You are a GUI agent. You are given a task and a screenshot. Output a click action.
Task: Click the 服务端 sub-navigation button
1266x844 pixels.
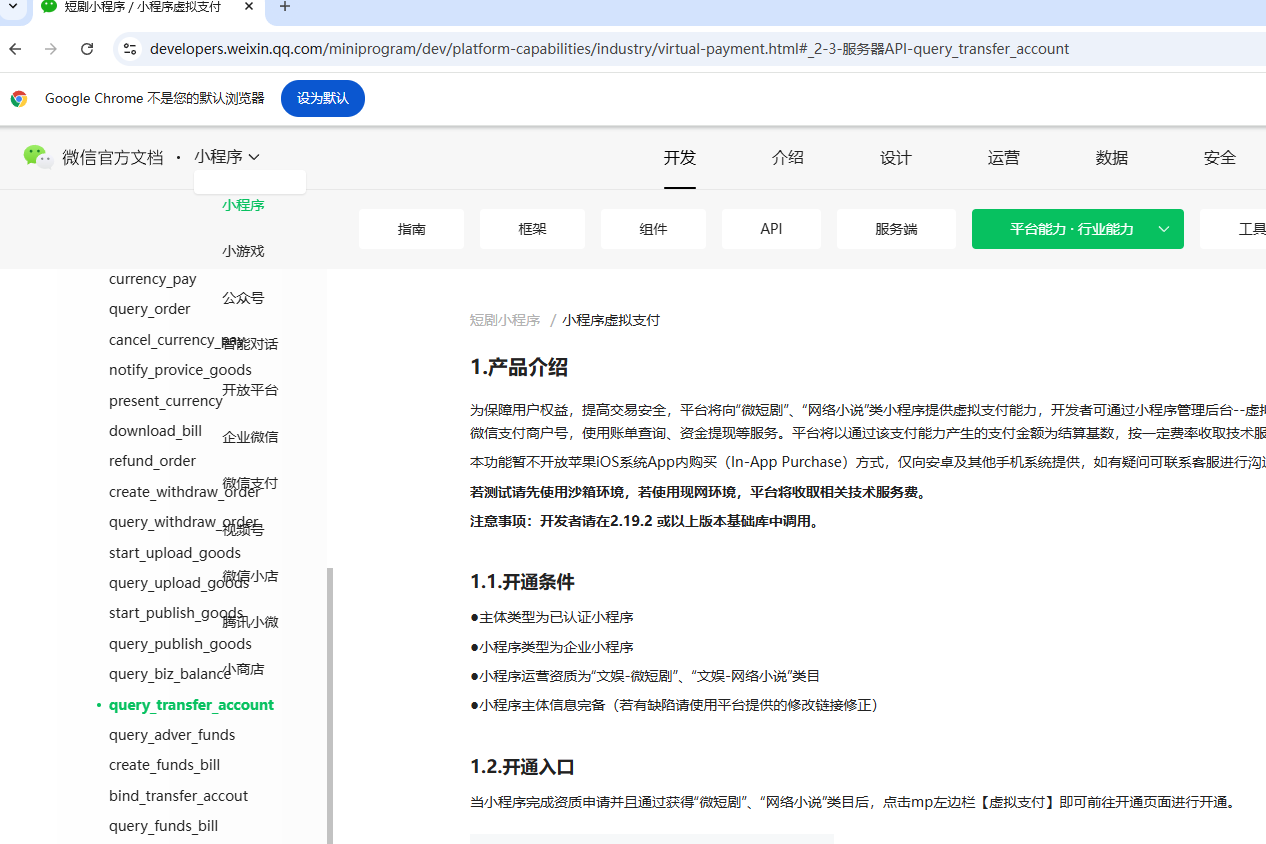click(896, 229)
